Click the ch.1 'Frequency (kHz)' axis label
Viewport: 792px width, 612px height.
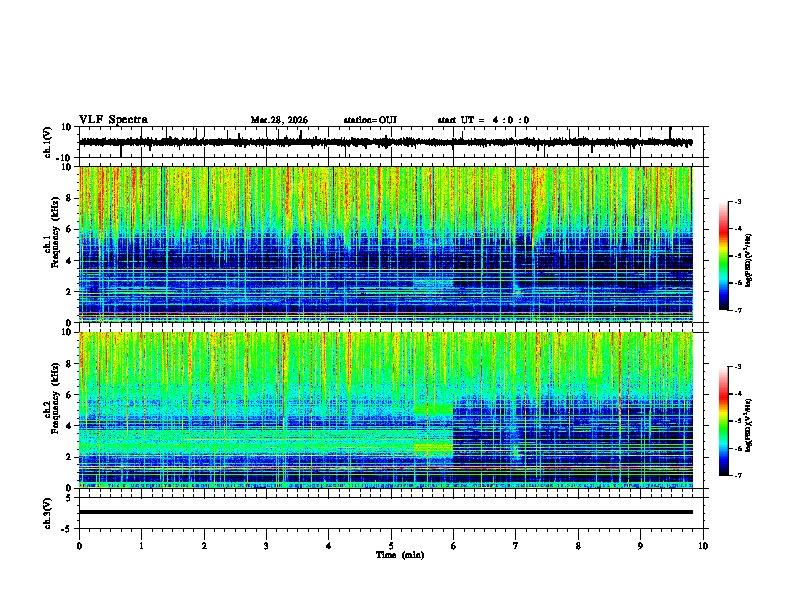[x=55, y=232]
